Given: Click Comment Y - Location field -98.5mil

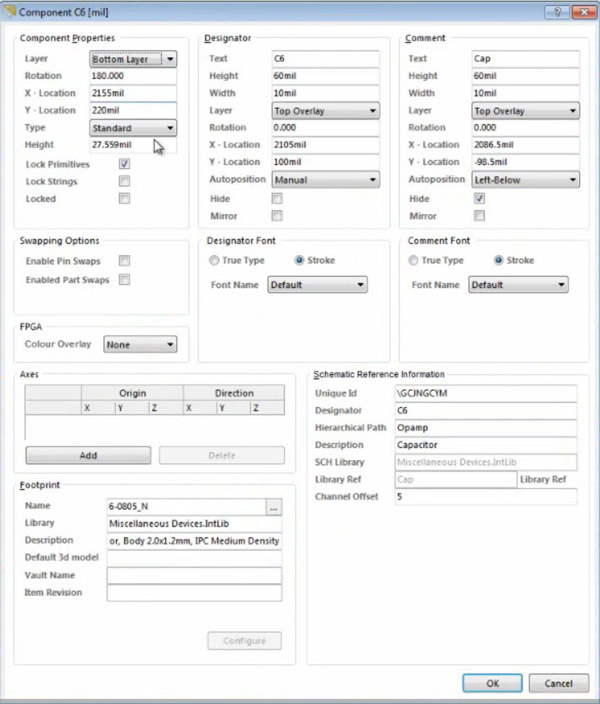Looking at the screenshot, I should [x=525, y=162].
